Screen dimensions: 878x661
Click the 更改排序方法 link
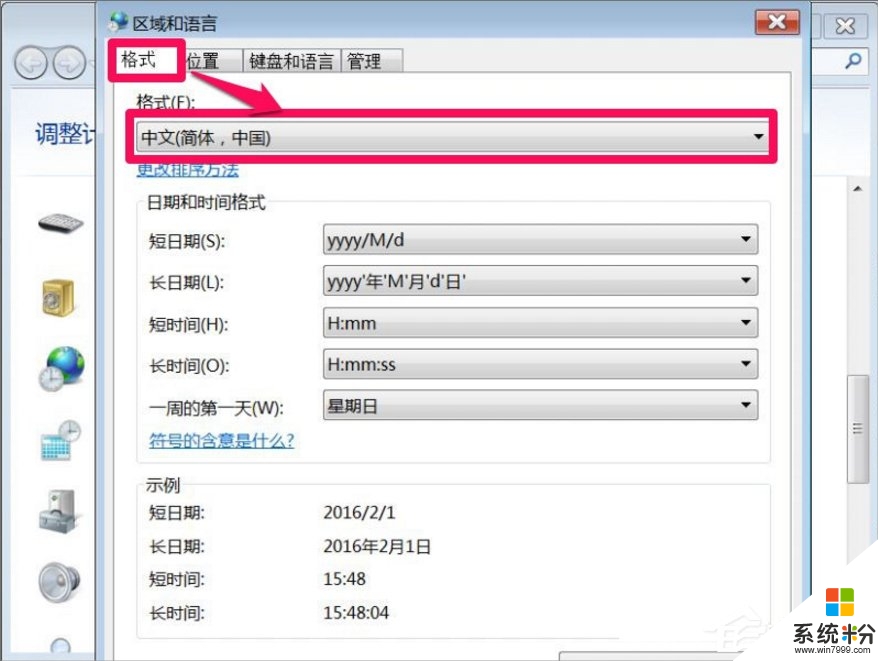coord(188,170)
